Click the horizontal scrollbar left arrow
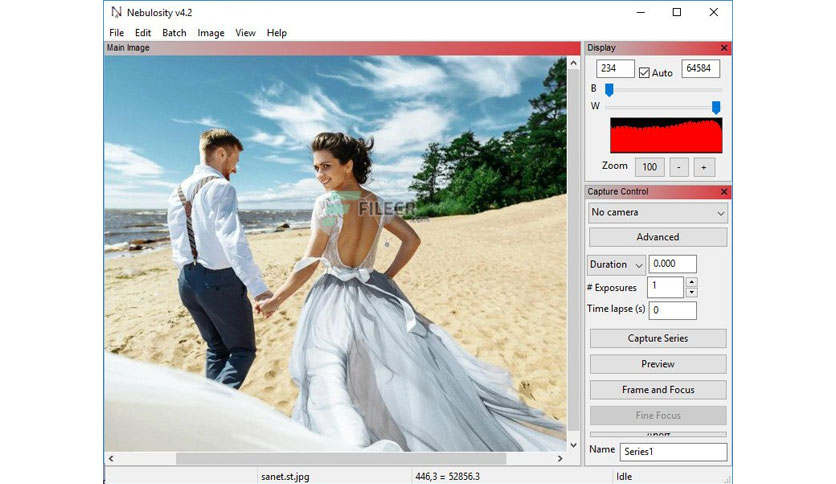 (111, 458)
